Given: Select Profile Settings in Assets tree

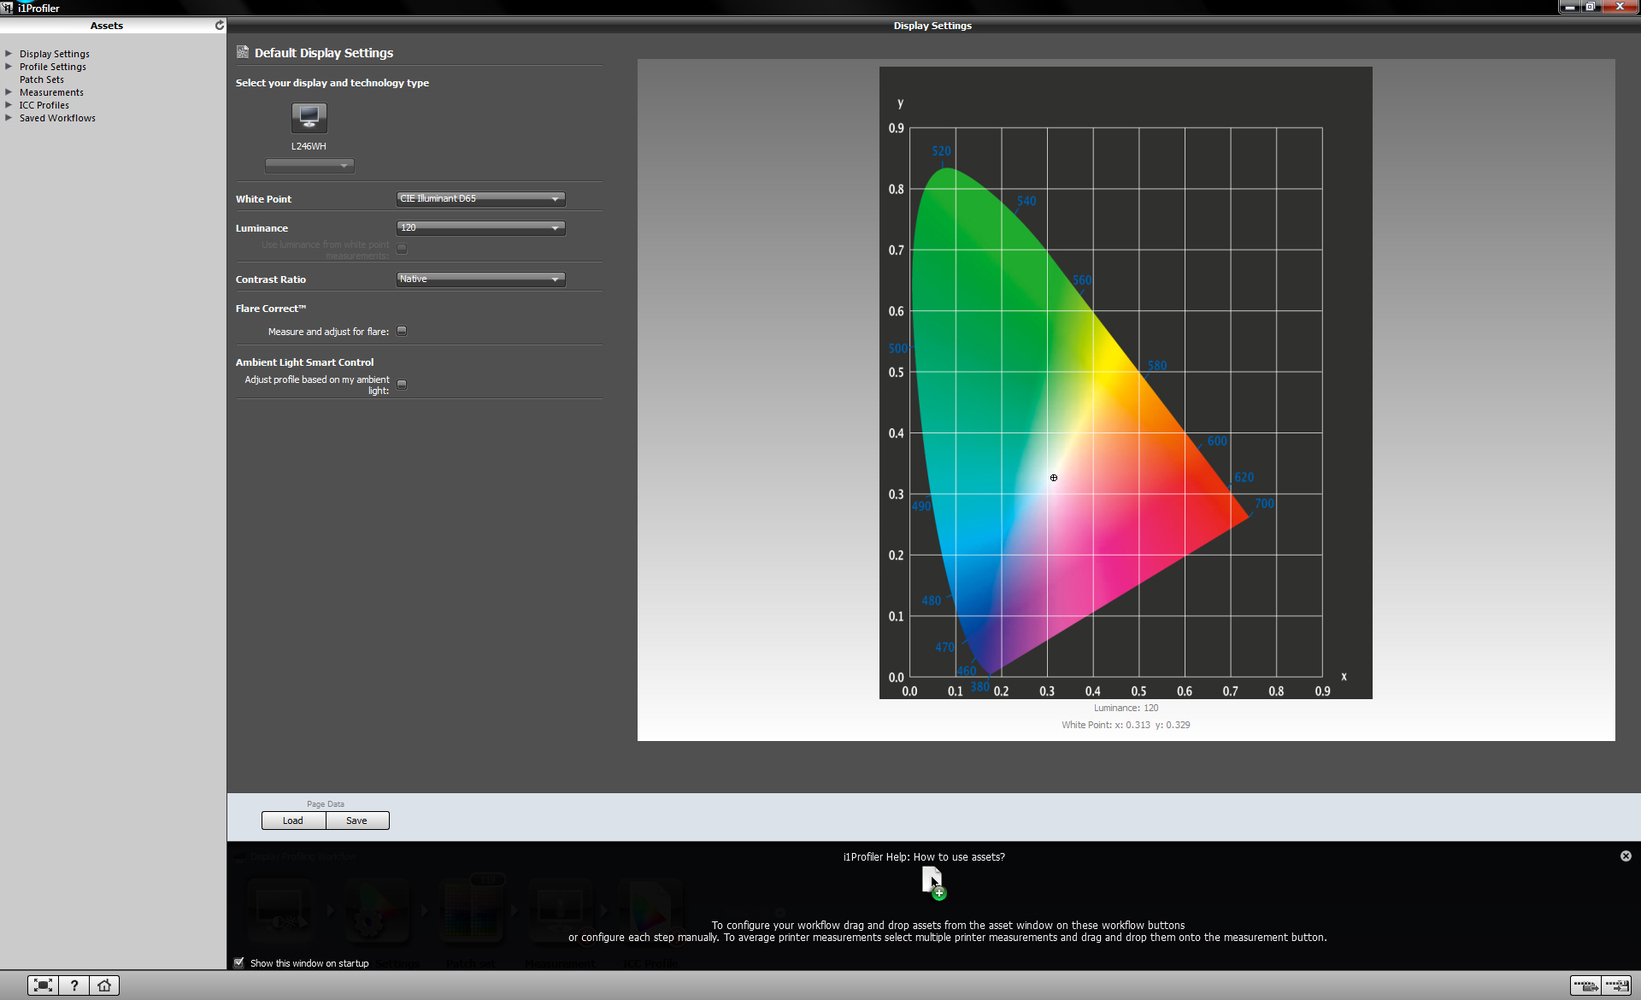Looking at the screenshot, I should pos(52,67).
